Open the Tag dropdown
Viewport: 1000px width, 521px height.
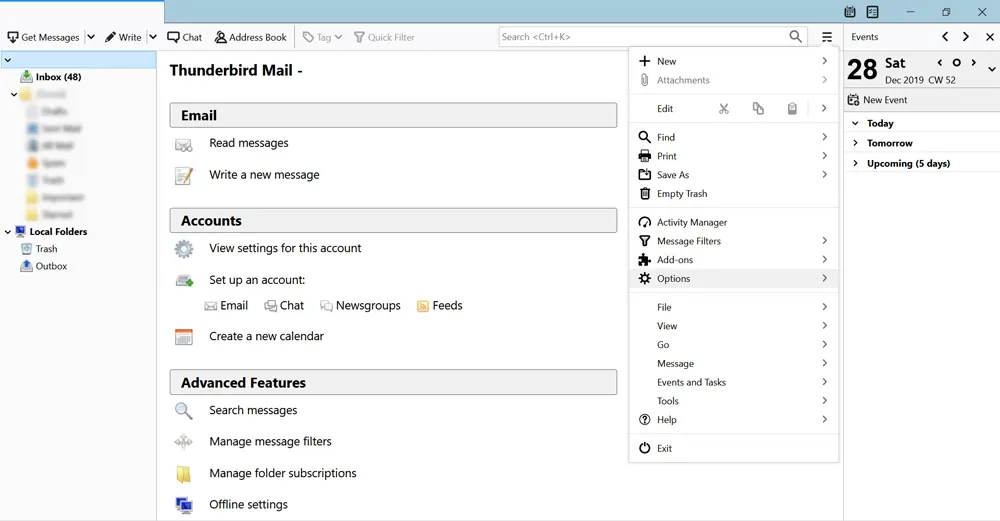[322, 37]
